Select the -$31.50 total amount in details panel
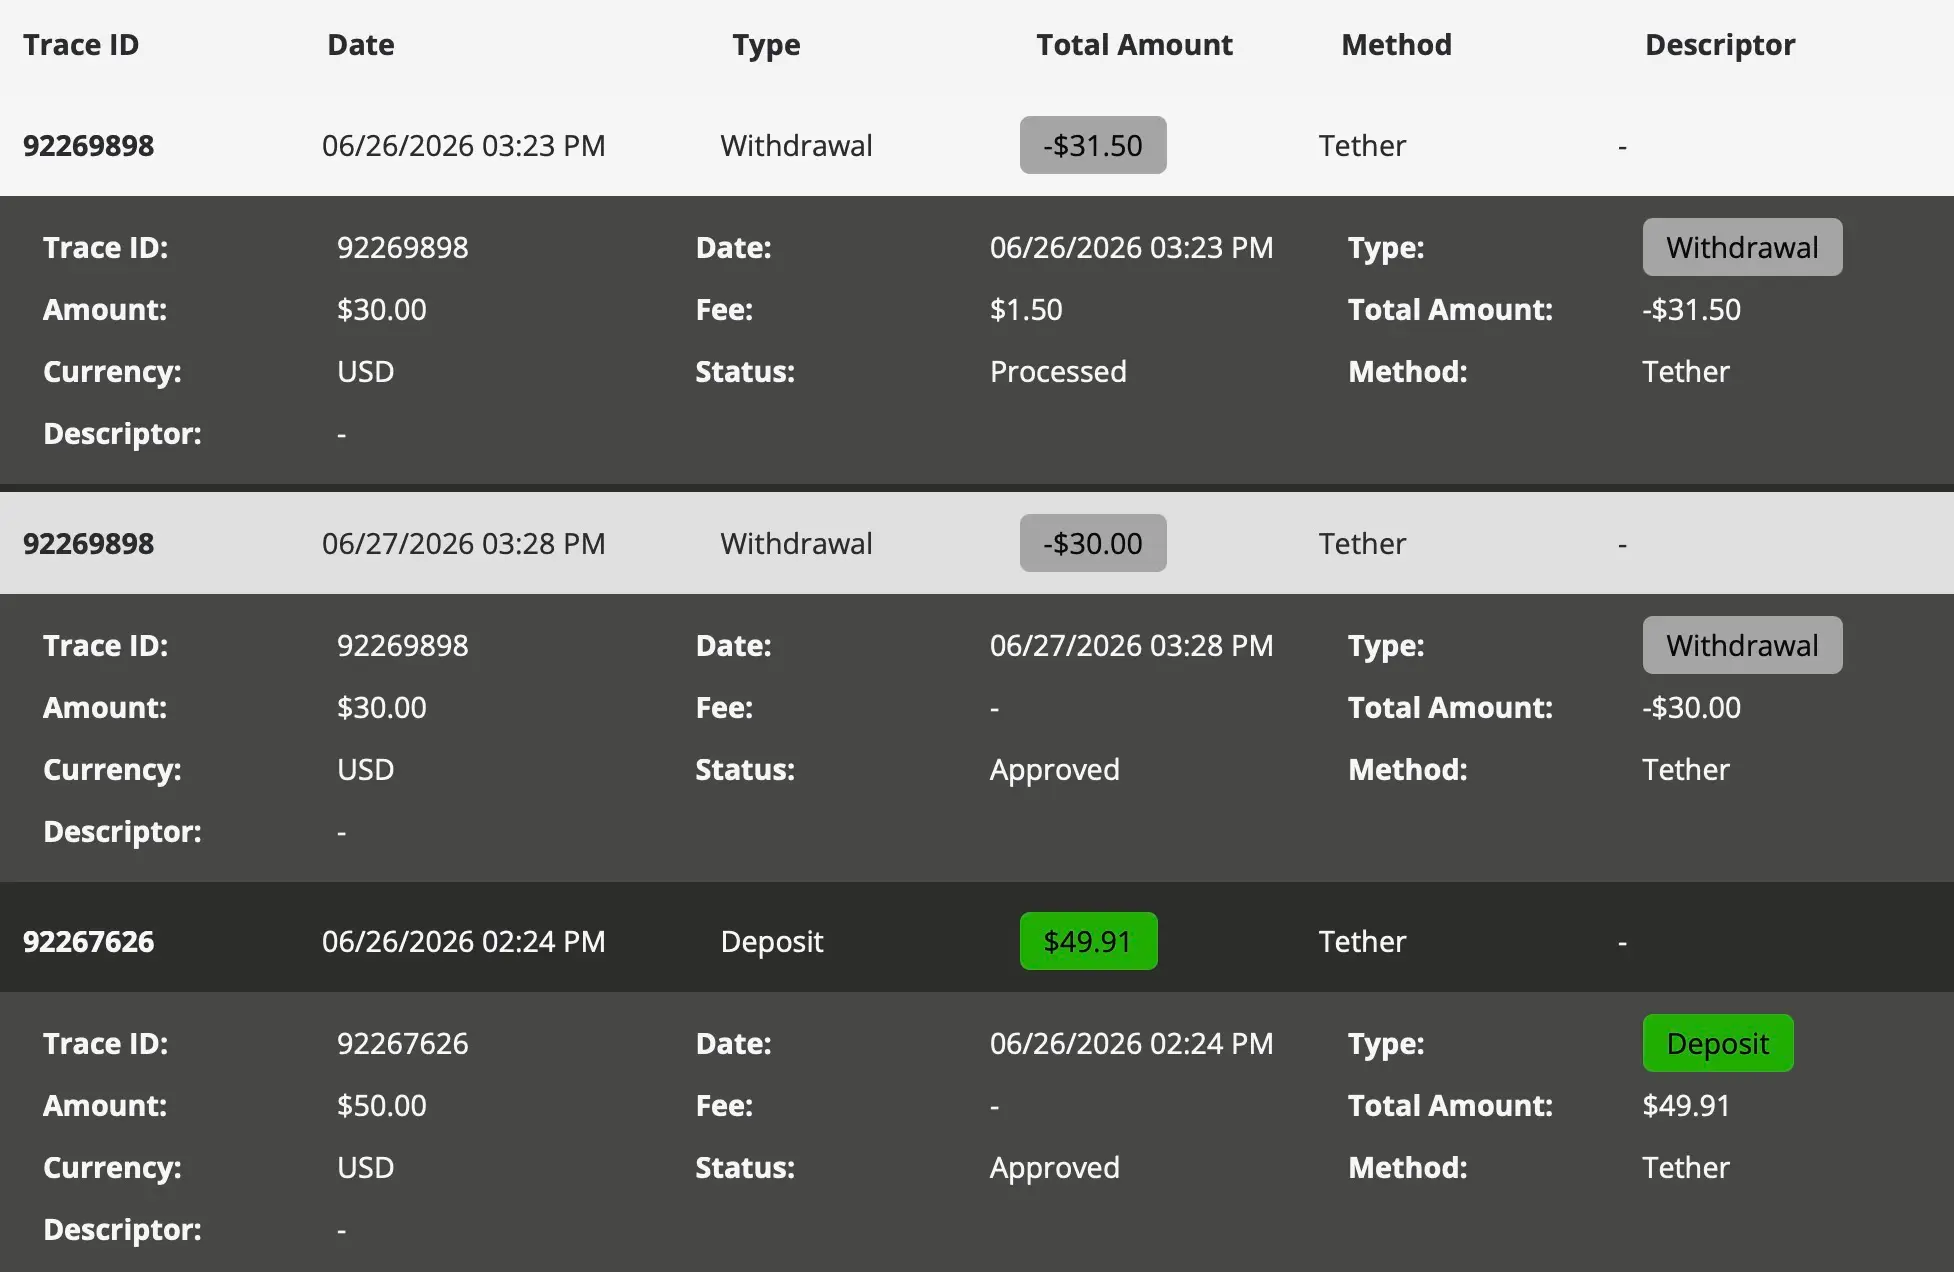The width and height of the screenshot is (1954, 1272). pos(1691,310)
